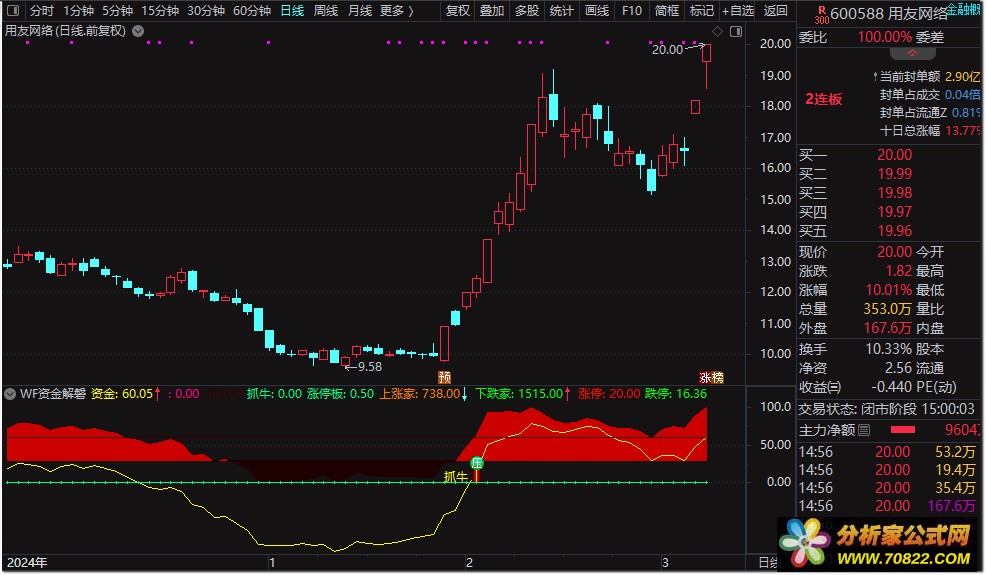Click the 十日总涨幅 row
987x575 pixels.
[x=930, y=130]
